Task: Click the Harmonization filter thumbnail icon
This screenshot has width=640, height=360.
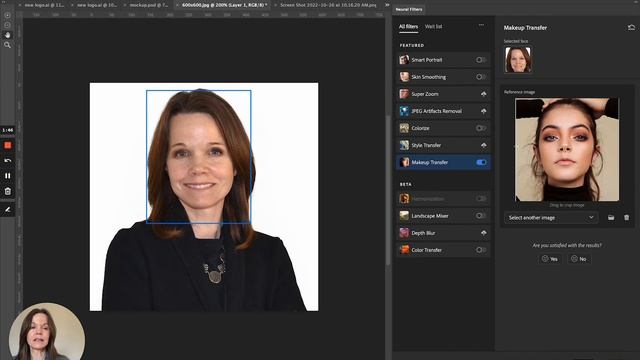Action: coord(404,199)
